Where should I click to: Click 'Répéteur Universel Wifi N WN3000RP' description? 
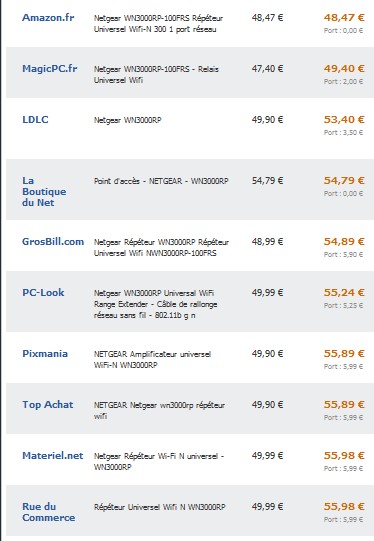[x=159, y=507]
